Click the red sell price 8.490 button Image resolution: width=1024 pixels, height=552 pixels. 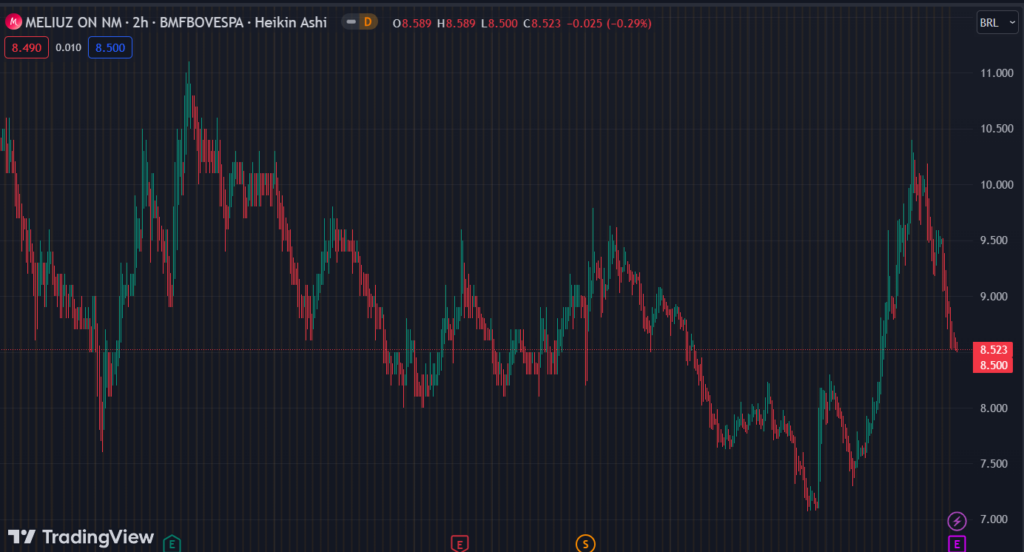(x=27, y=48)
